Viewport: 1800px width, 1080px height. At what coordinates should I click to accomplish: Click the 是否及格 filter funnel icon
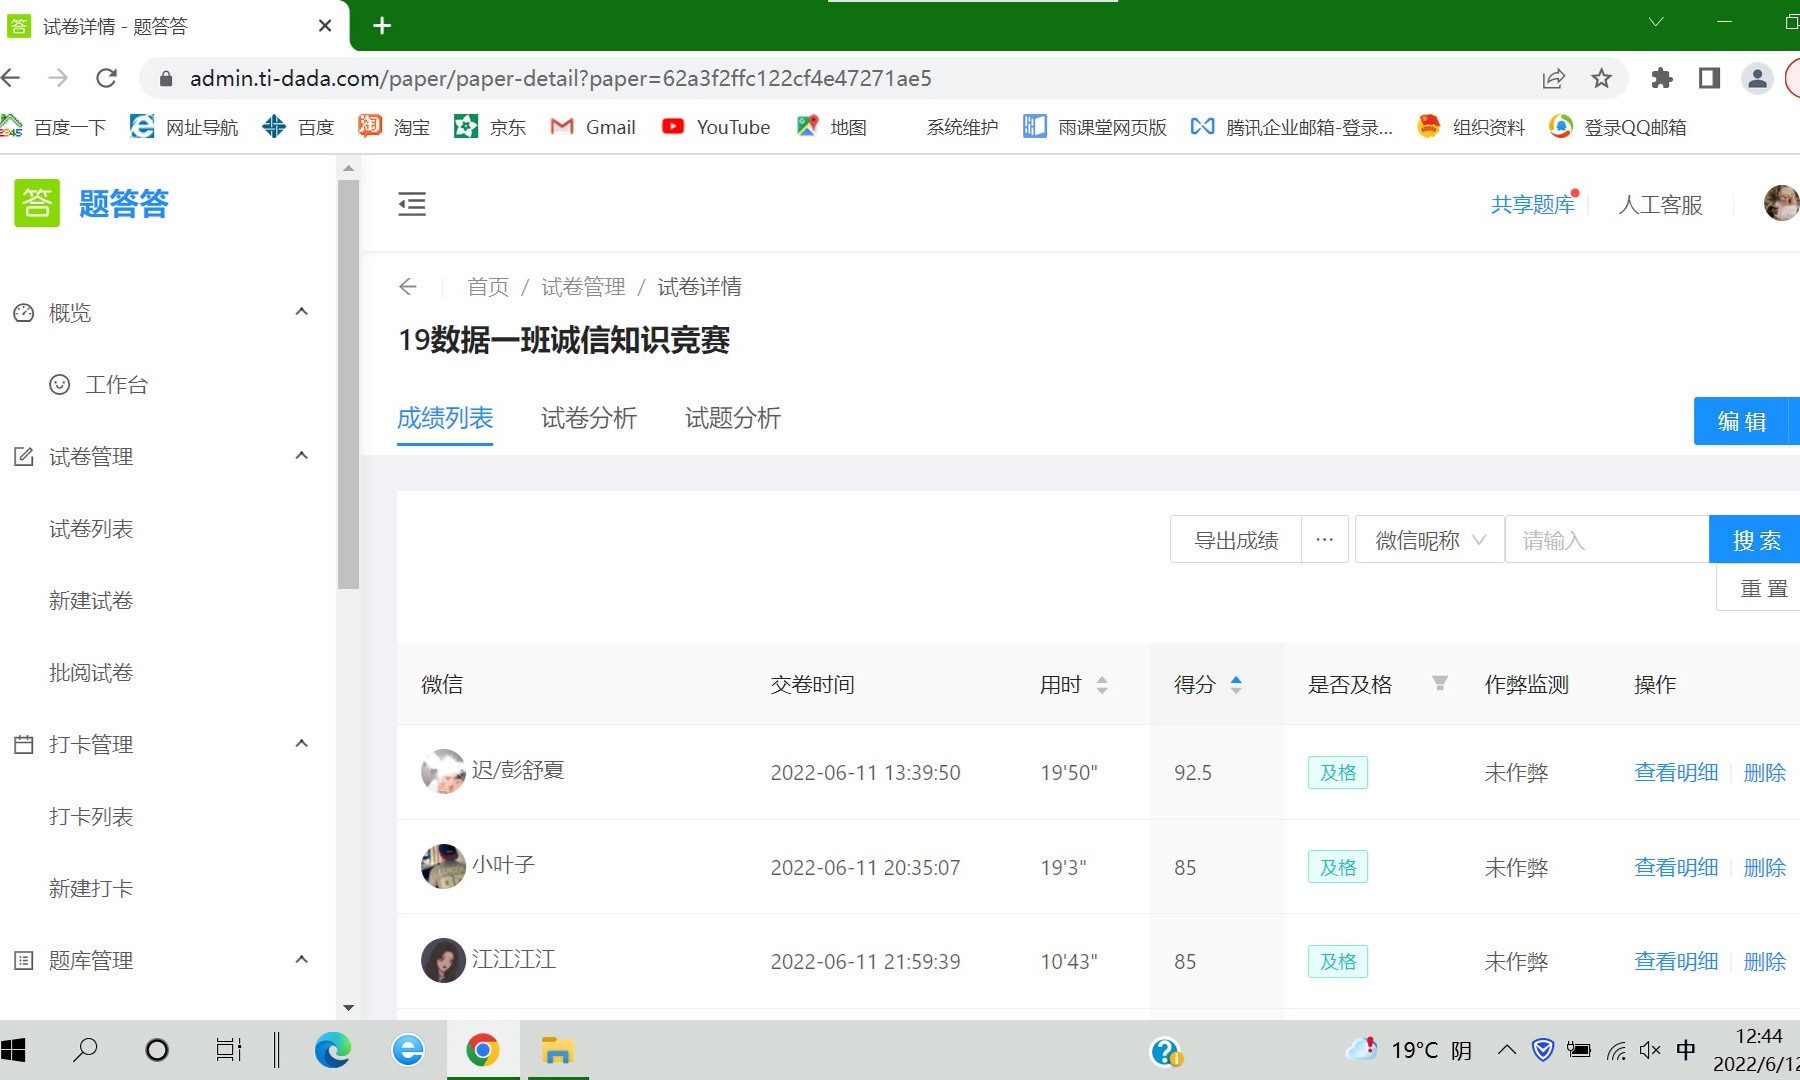[x=1439, y=684]
